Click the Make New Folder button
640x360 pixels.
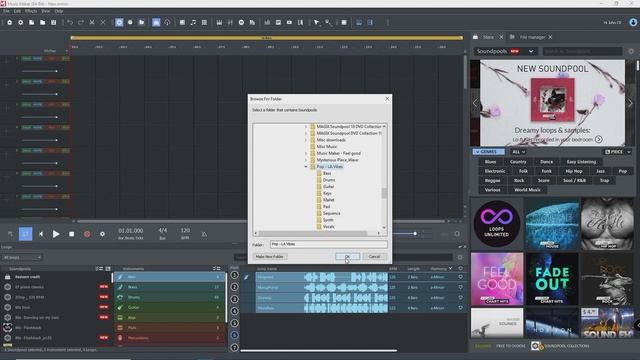pyautogui.click(x=269, y=256)
